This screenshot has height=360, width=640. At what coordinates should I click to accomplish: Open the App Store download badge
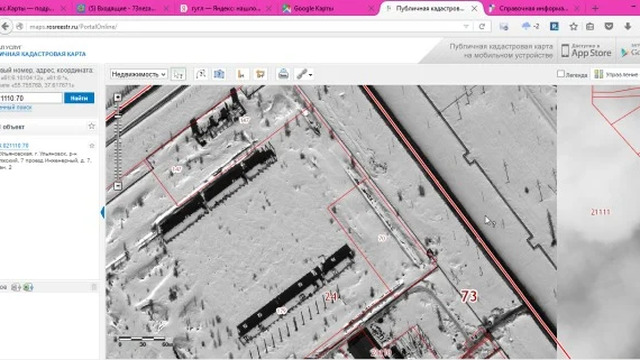(587, 51)
